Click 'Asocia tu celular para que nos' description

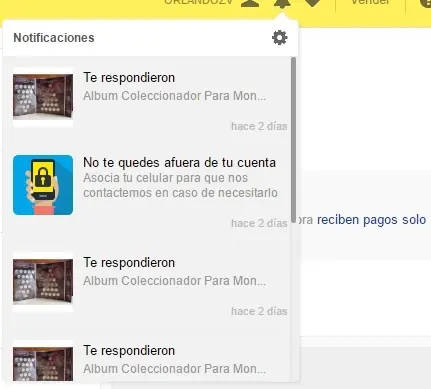coord(166,178)
